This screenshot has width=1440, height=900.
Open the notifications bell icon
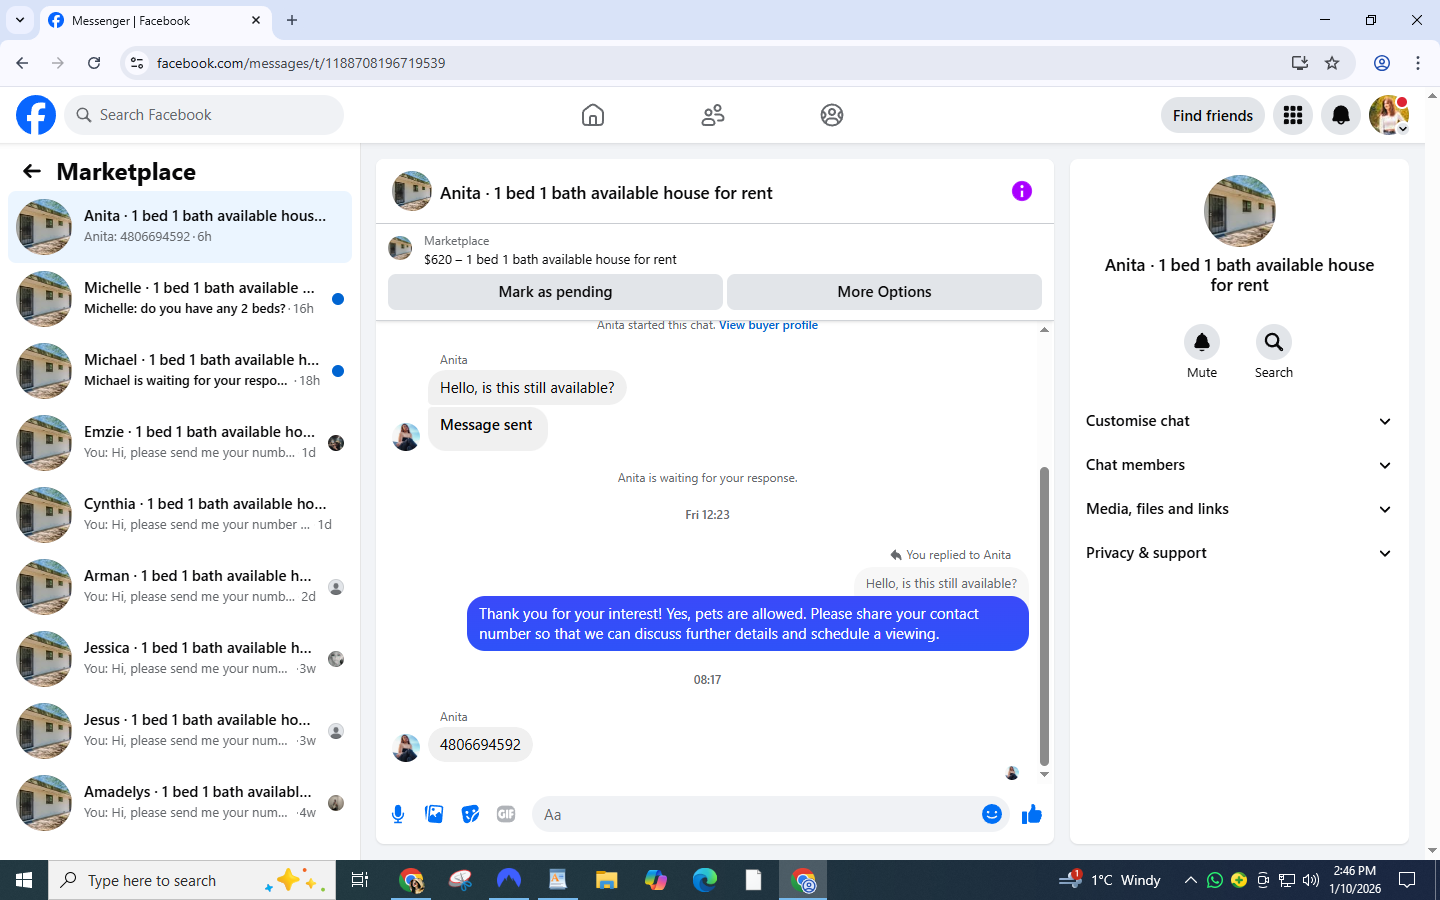1341,115
